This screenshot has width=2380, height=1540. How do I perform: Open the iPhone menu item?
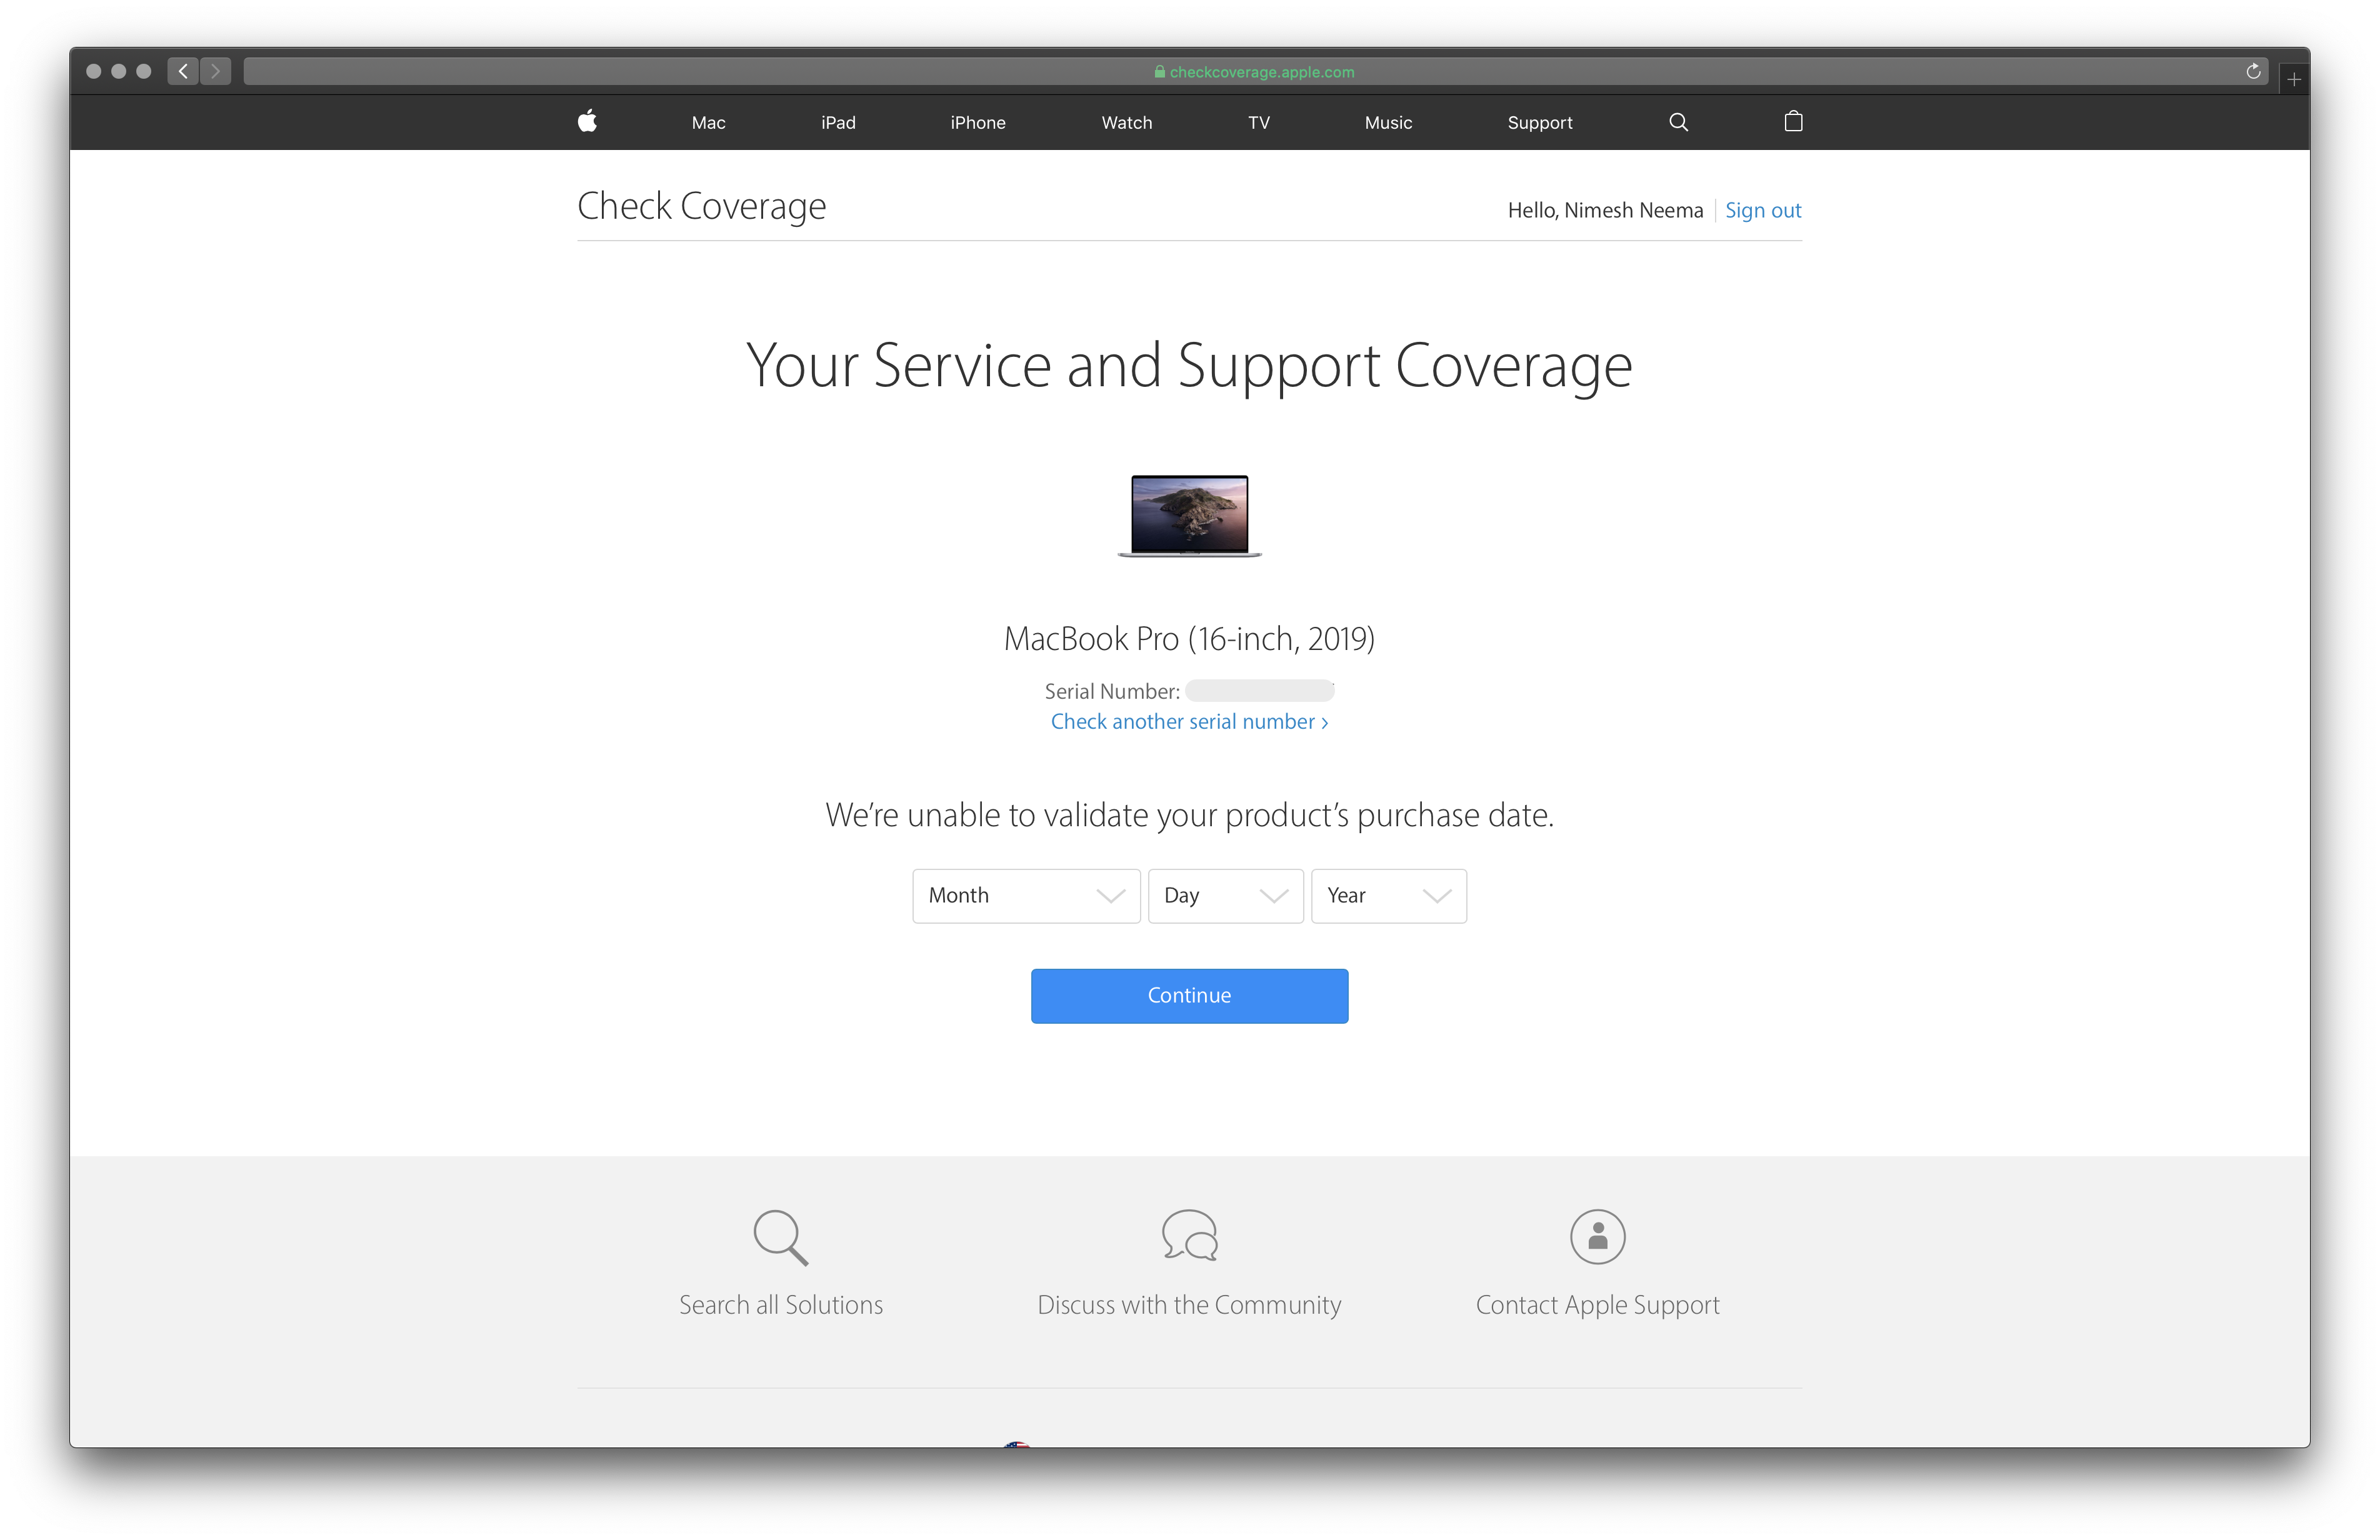point(978,122)
